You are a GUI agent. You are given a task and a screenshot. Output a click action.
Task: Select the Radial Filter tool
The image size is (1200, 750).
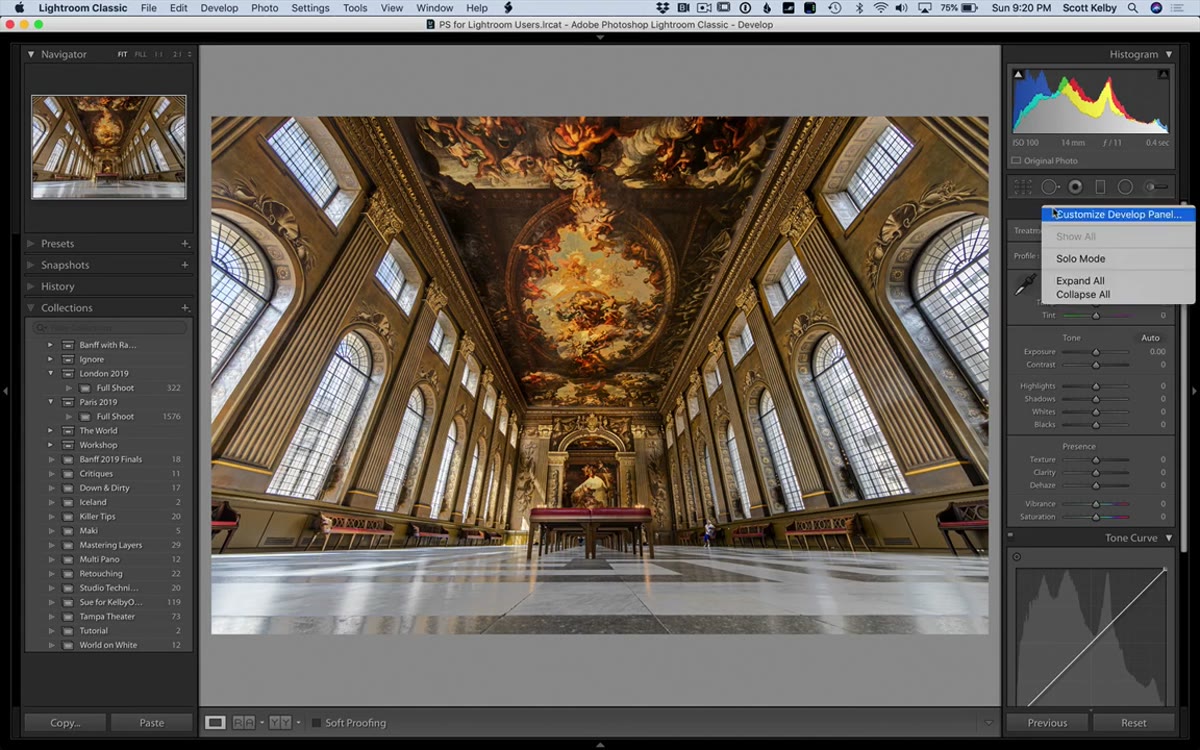point(1125,187)
